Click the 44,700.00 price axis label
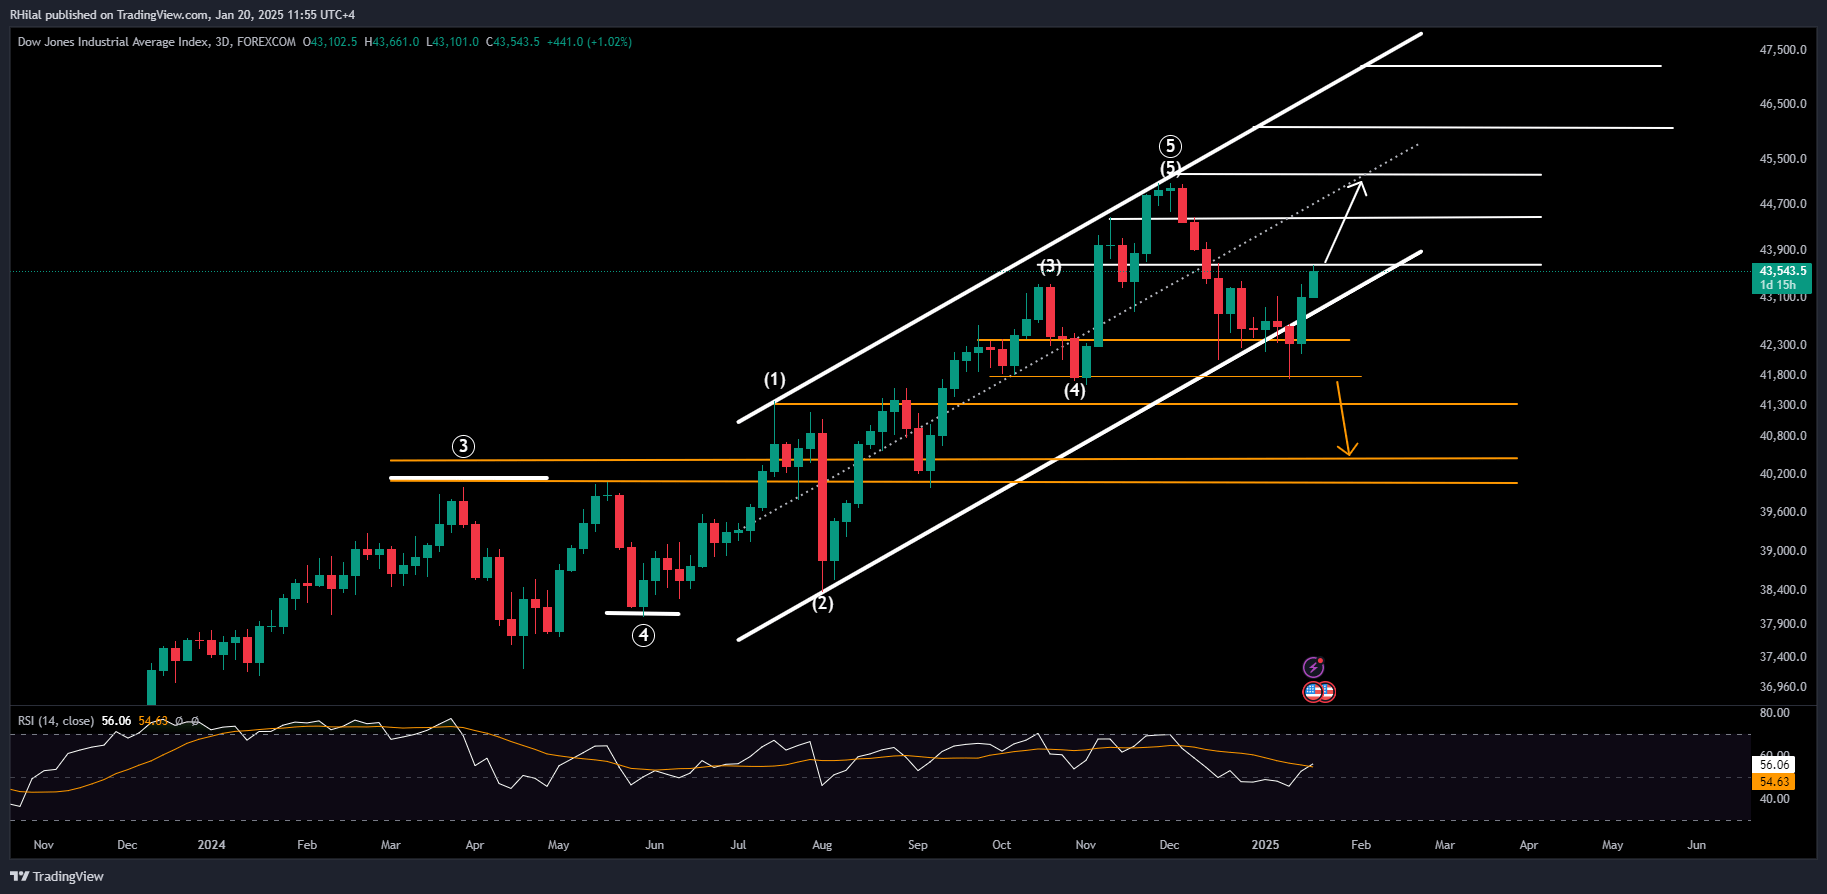Viewport: 1827px width, 894px height. tap(1783, 204)
